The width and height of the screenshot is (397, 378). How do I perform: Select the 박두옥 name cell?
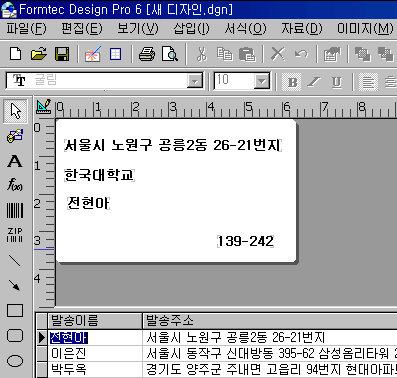click(x=95, y=369)
